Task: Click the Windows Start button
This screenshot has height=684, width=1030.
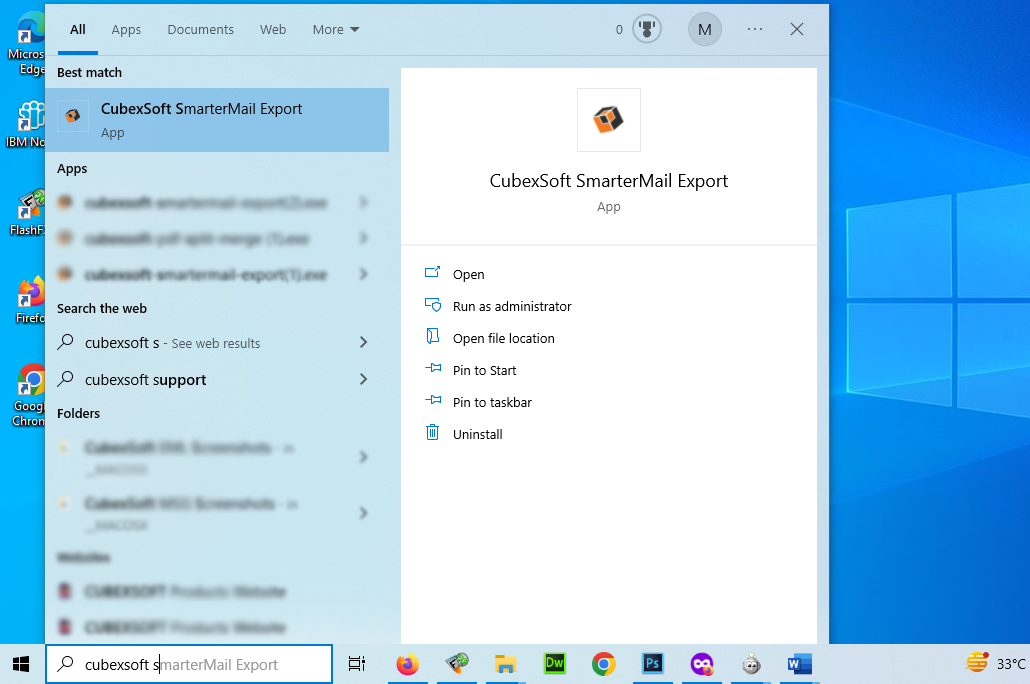Action: coord(21,664)
